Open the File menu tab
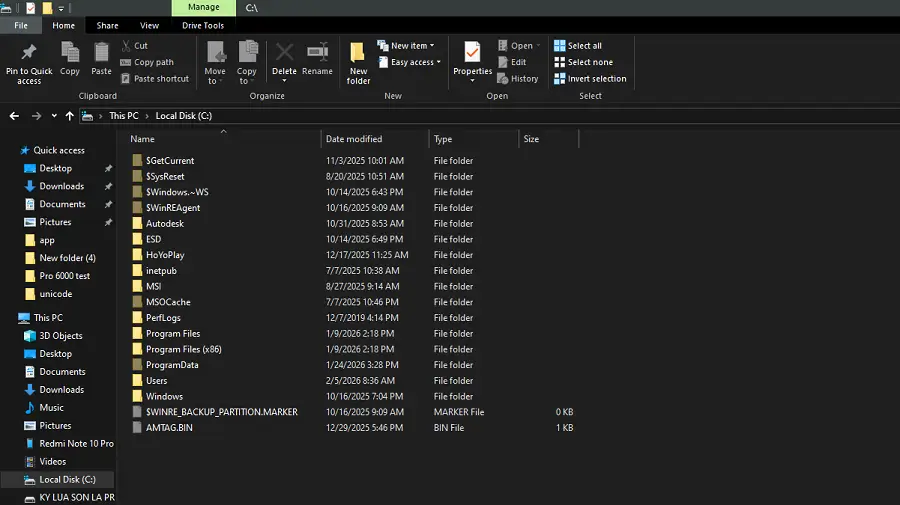This screenshot has width=900, height=505. [x=21, y=25]
